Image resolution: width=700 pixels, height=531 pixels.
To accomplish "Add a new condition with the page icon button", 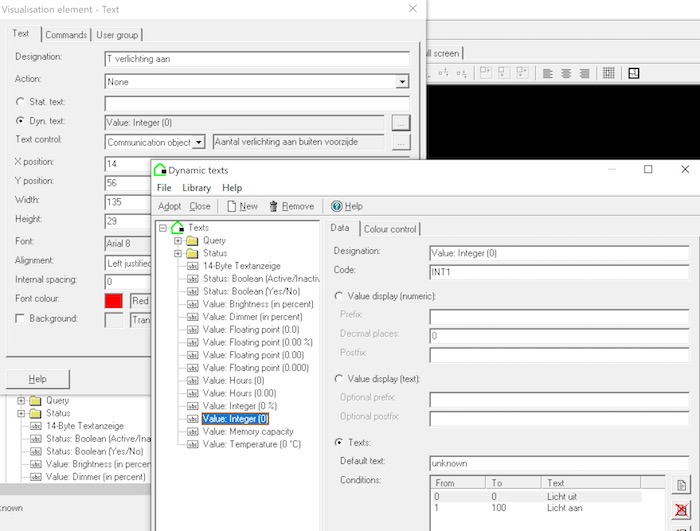I will point(681,485).
